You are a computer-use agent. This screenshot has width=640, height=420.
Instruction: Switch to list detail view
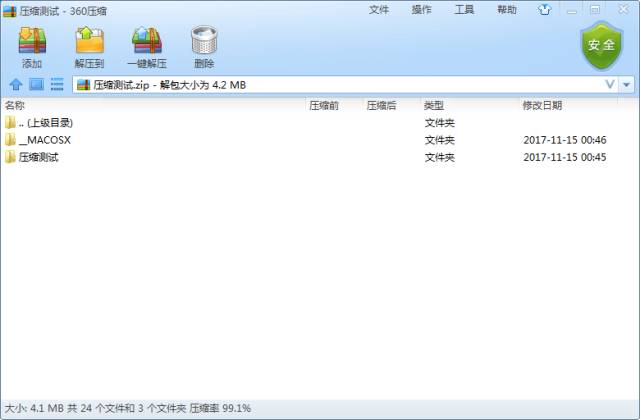[57, 84]
